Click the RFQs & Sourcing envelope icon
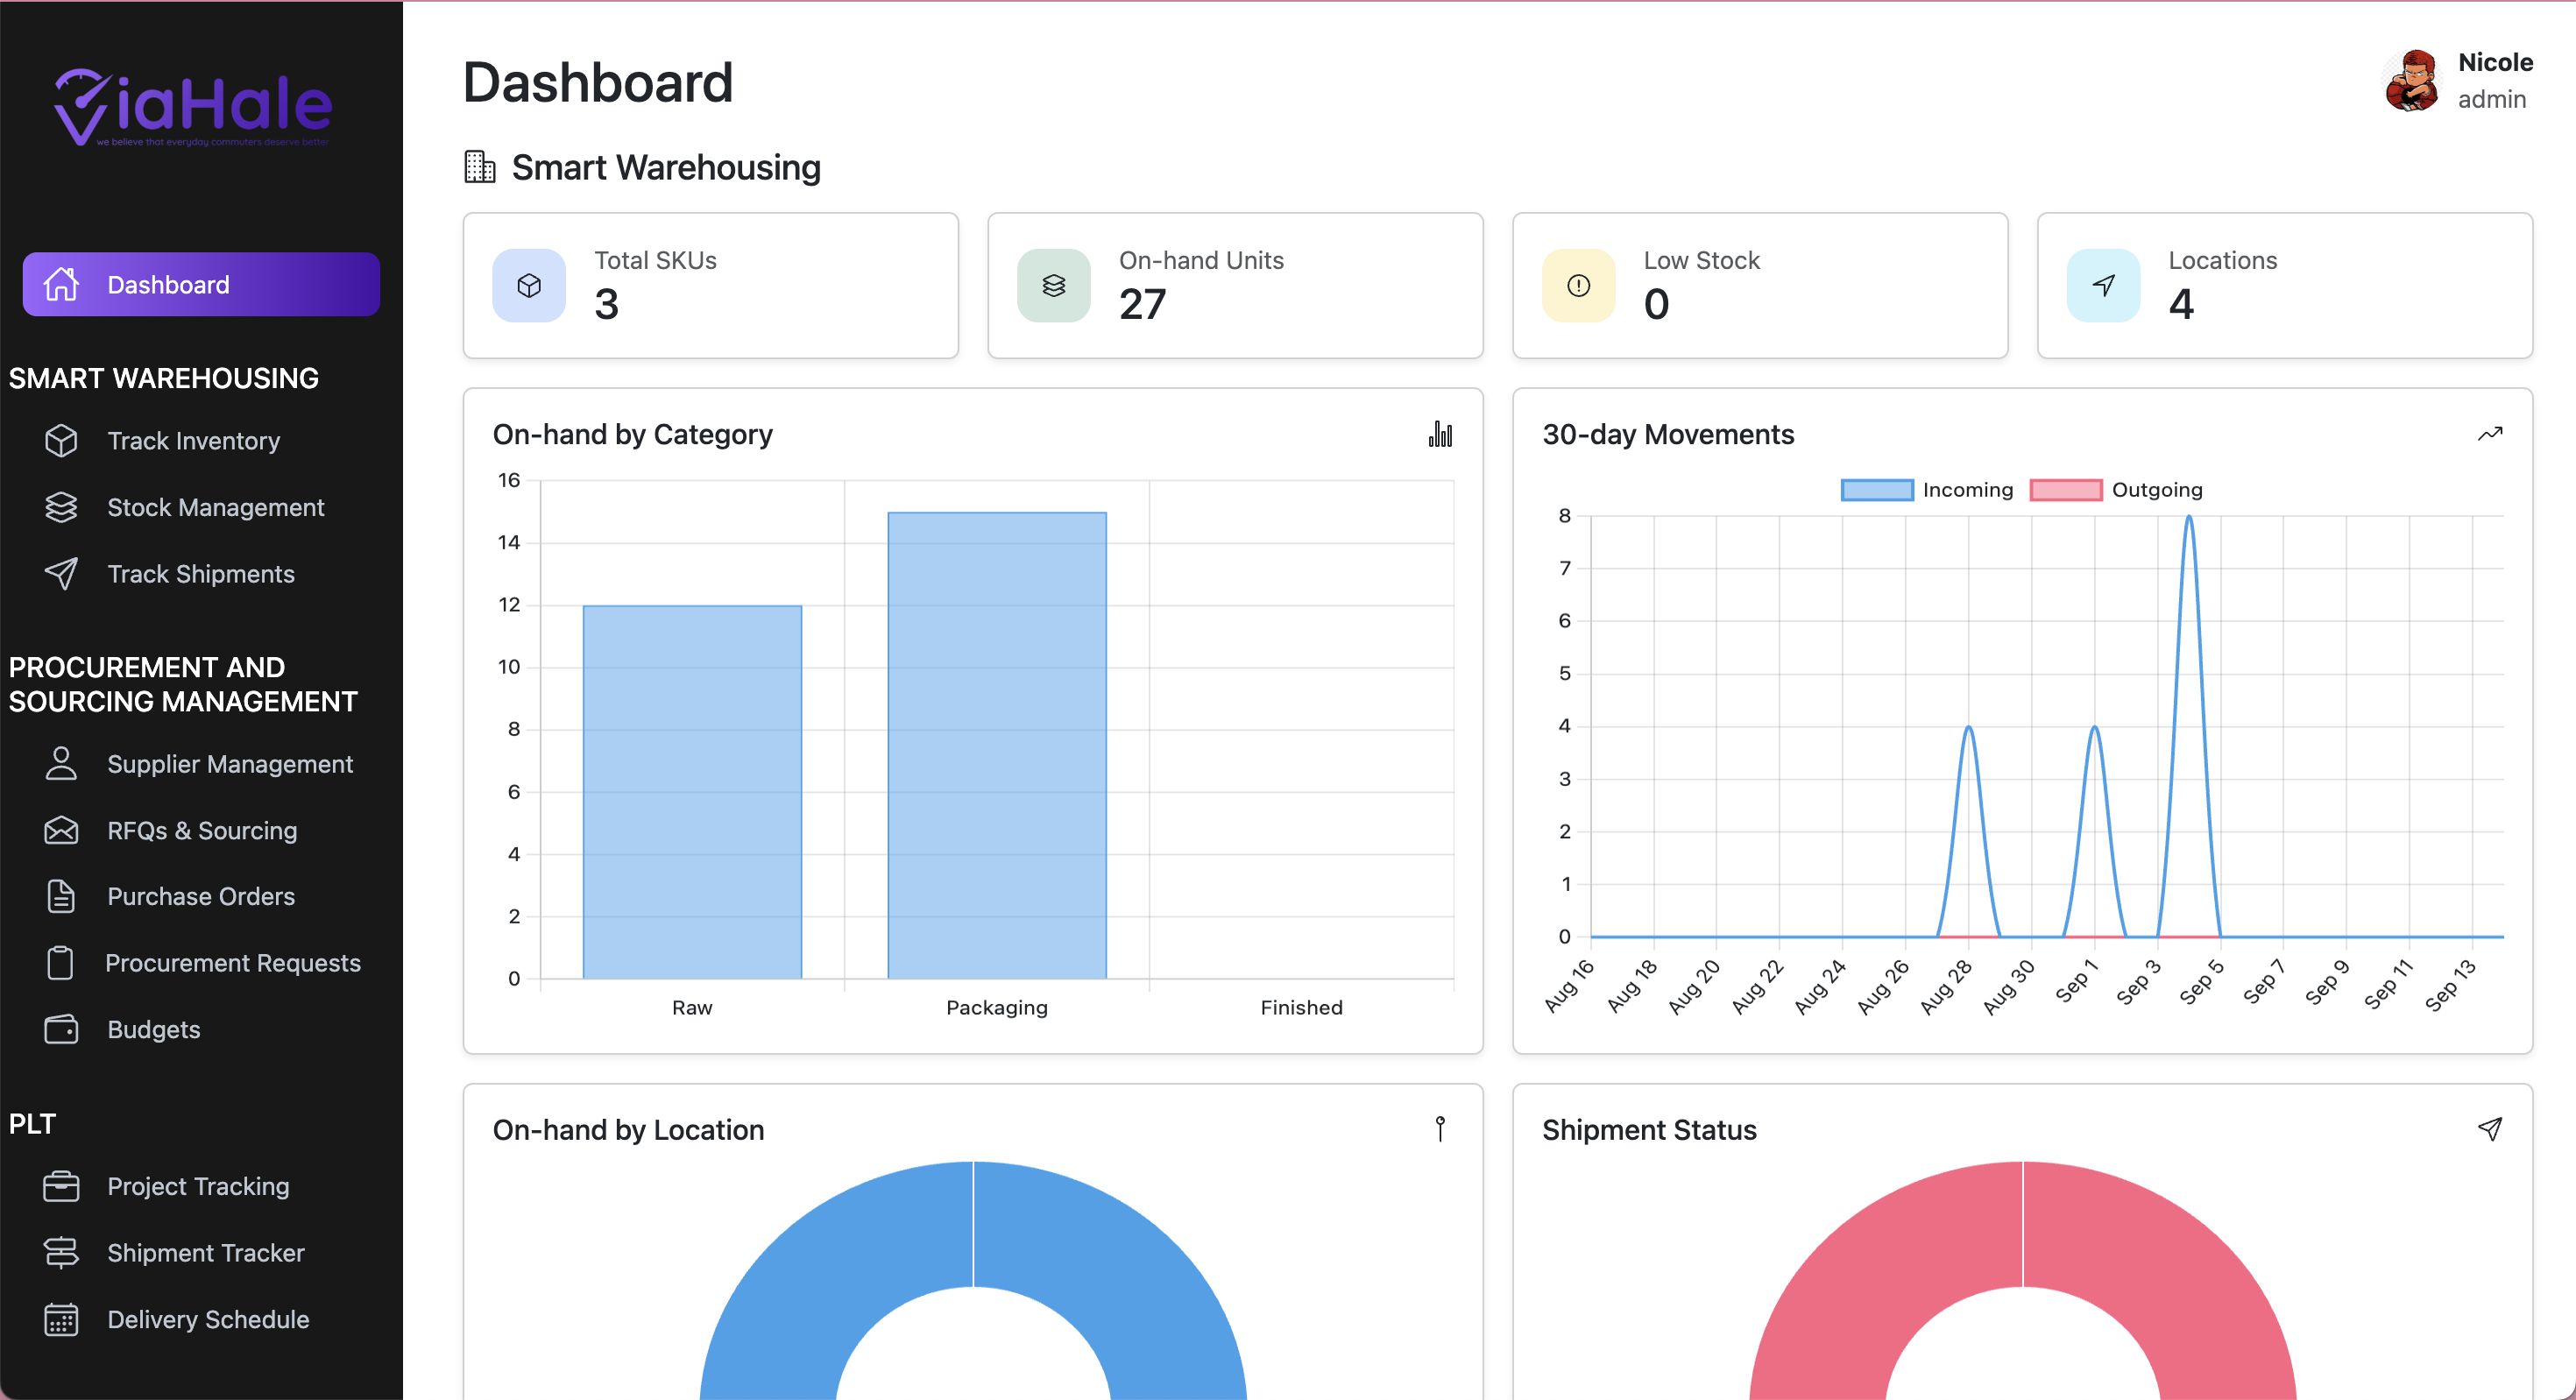The image size is (2576, 1400). coord(61,830)
